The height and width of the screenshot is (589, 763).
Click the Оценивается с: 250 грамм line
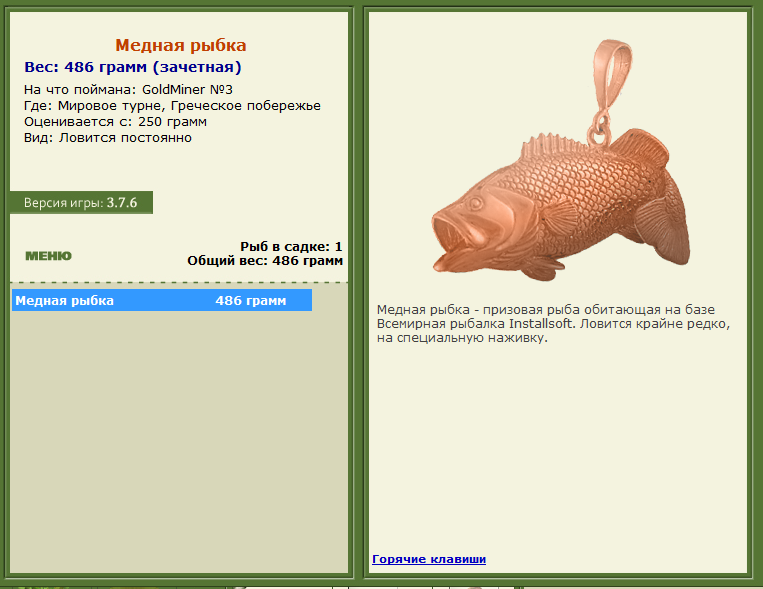pos(115,122)
